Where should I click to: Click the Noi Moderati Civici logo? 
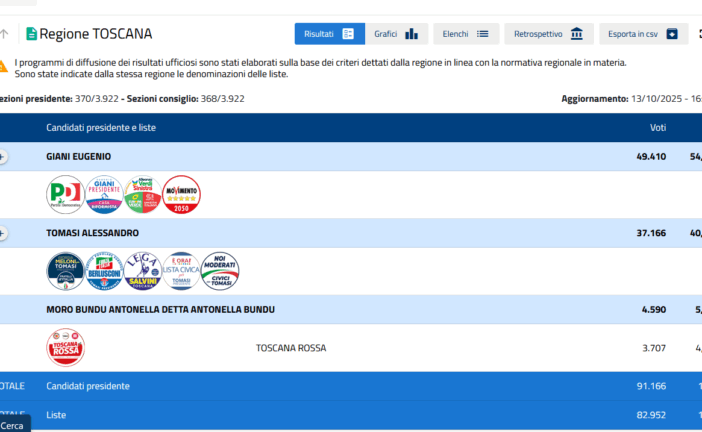click(x=220, y=271)
